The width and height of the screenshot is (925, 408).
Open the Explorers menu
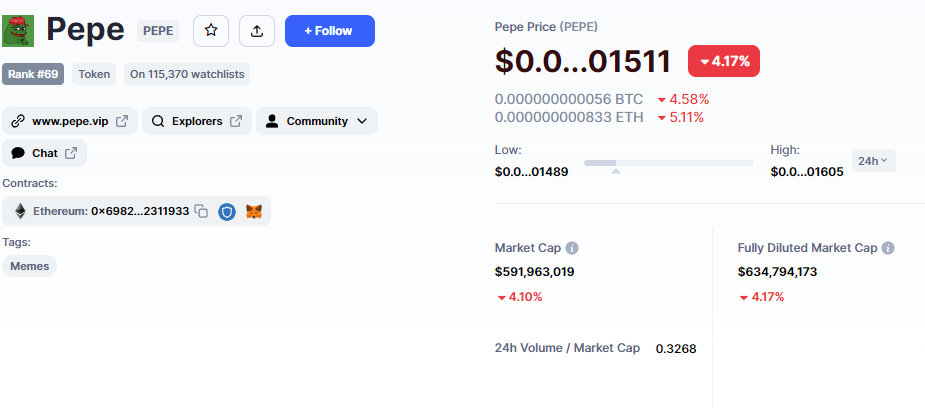point(196,122)
